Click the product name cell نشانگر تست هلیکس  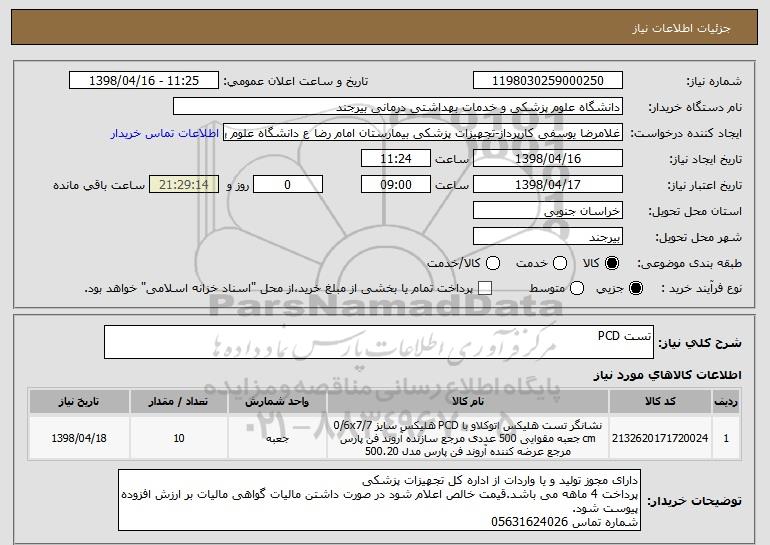pyautogui.click(x=468, y=438)
